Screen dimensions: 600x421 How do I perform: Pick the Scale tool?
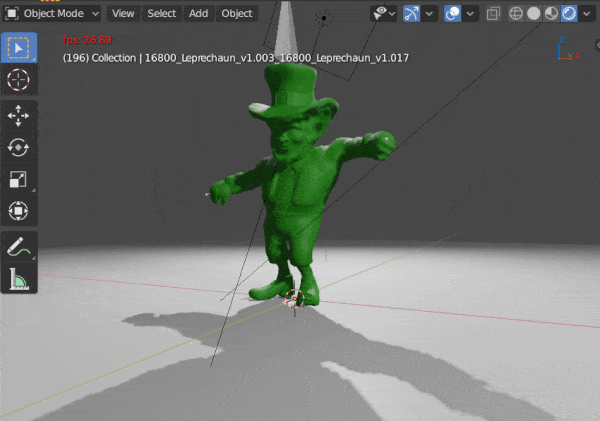click(19, 179)
